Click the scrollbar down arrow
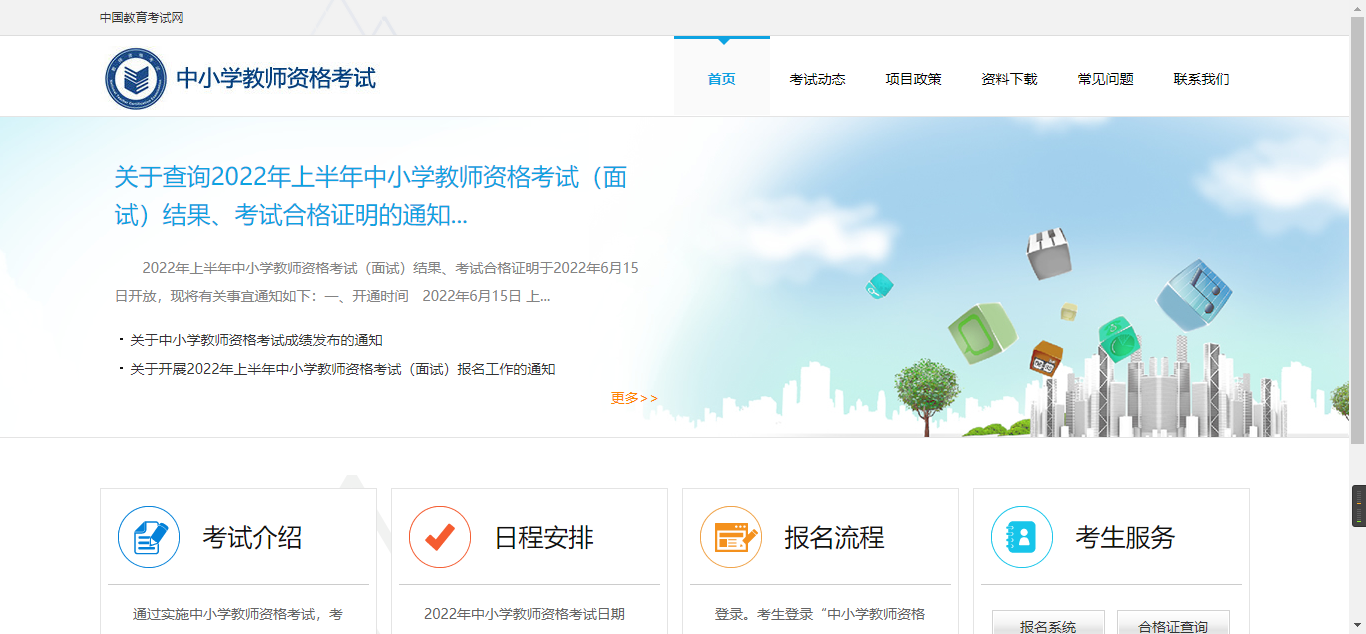1366x634 pixels. tap(1358, 626)
